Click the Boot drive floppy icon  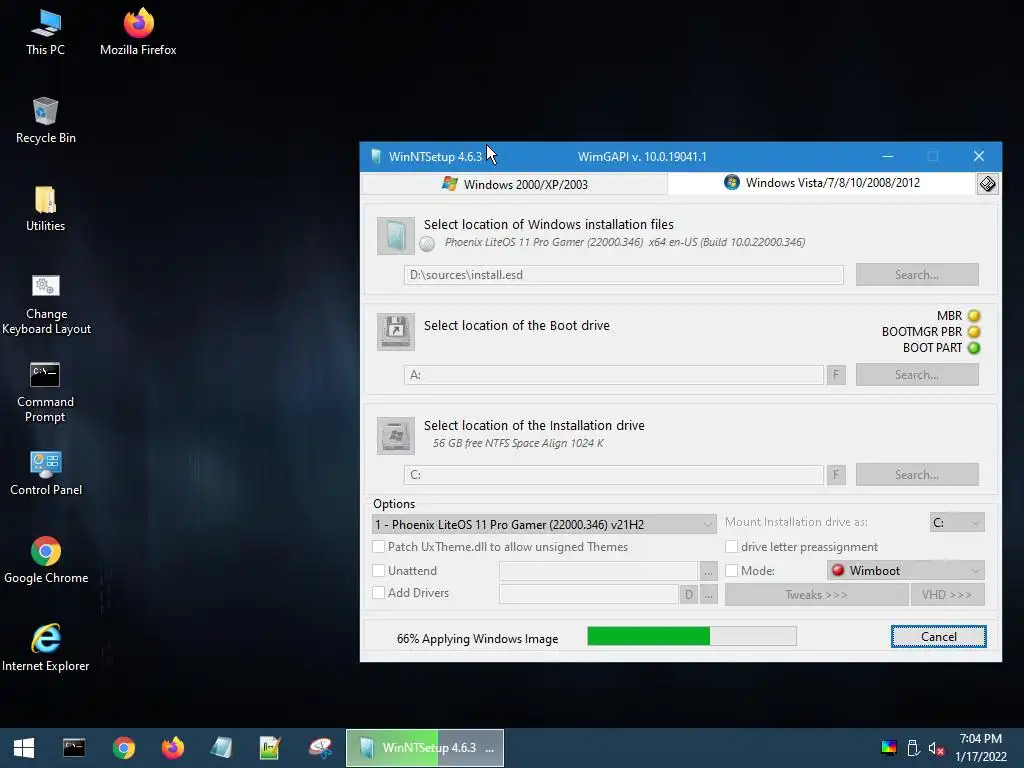396,332
